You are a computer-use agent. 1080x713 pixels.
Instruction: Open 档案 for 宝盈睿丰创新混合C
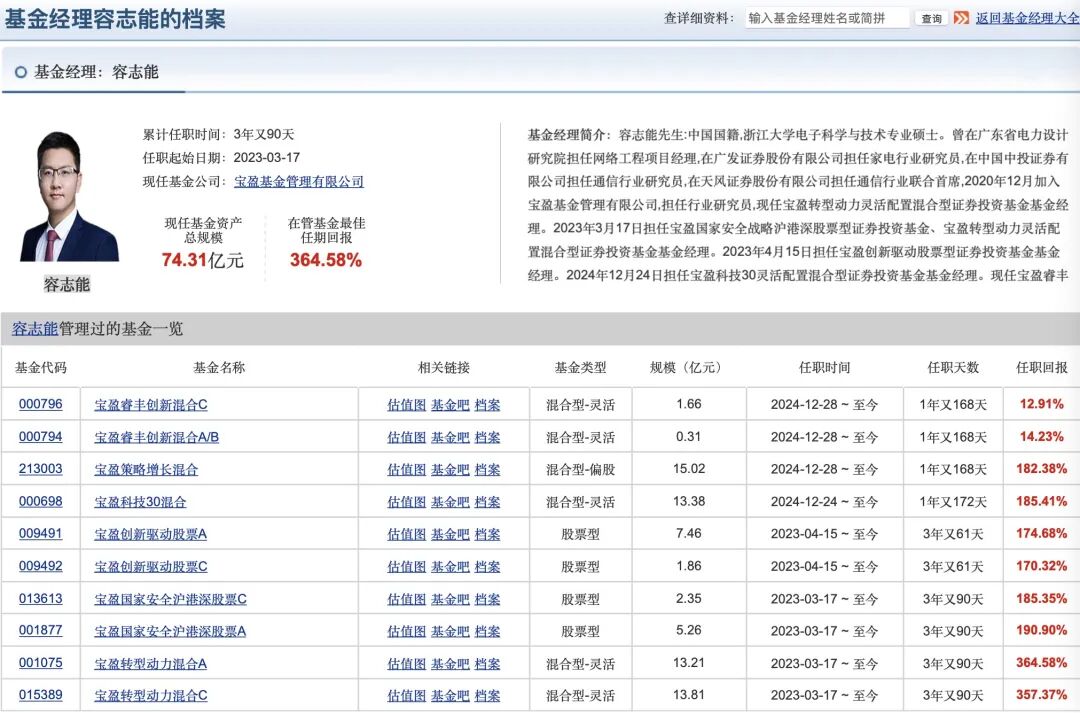pyautogui.click(x=488, y=405)
